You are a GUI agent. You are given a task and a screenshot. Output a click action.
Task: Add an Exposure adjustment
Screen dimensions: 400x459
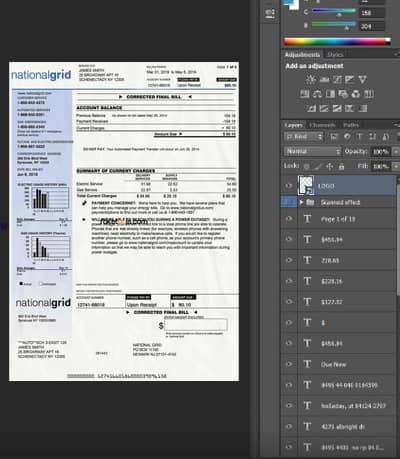350,79
